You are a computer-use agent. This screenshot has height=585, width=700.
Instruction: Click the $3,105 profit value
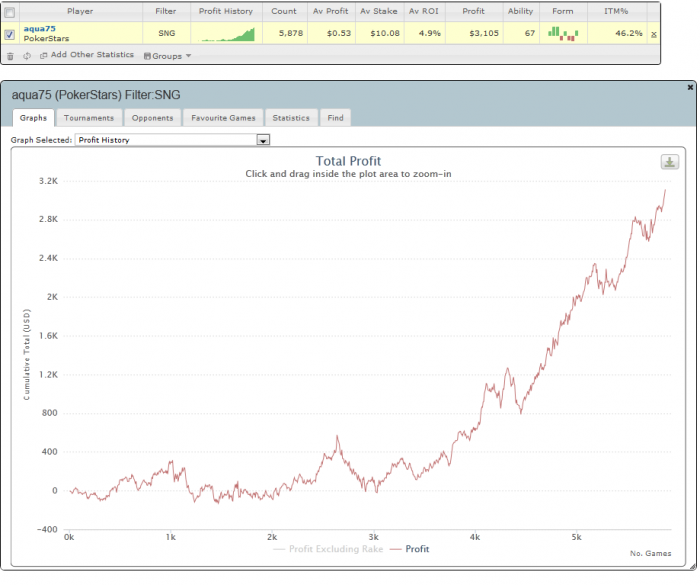(x=483, y=33)
